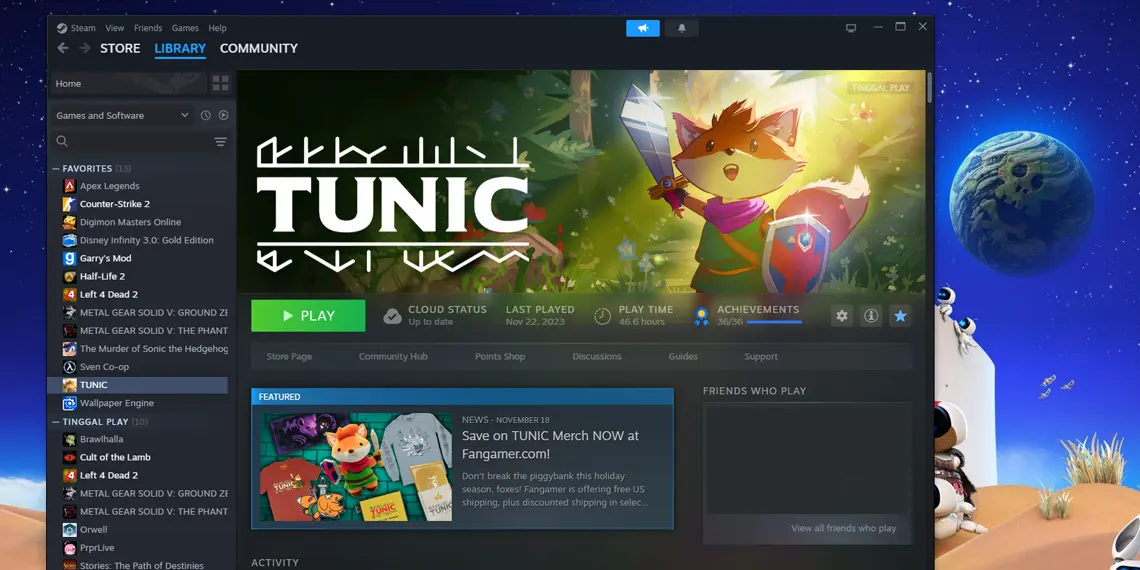Open TUNIC Store Page link
This screenshot has height=570, width=1140.
click(x=289, y=356)
